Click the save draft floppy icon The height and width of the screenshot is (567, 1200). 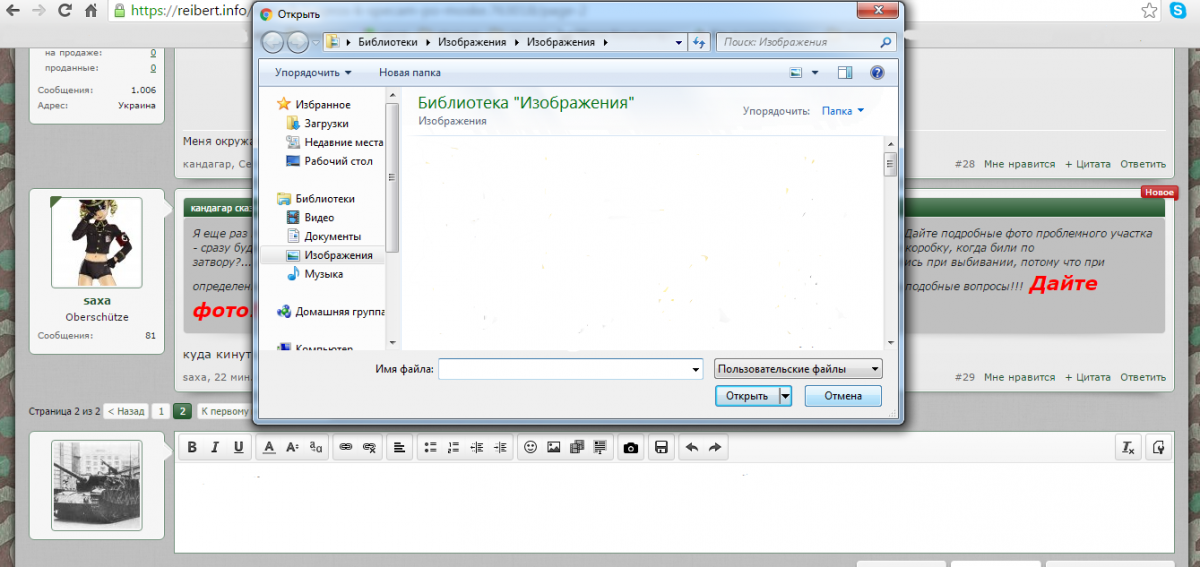coord(660,448)
